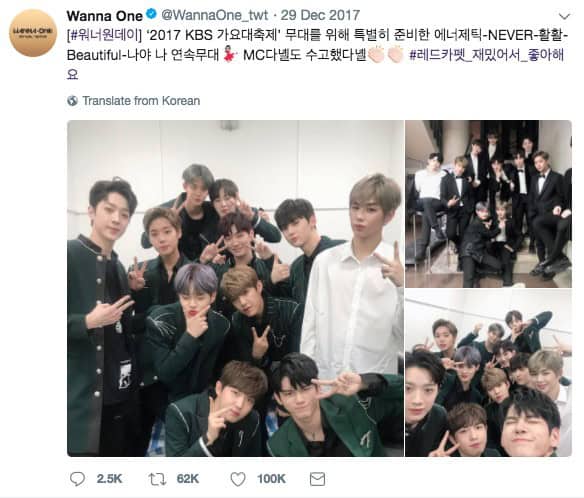Image resolution: width=584 pixels, height=498 pixels.
Task: Expand the tweet options chevron
Action: (x=565, y=16)
